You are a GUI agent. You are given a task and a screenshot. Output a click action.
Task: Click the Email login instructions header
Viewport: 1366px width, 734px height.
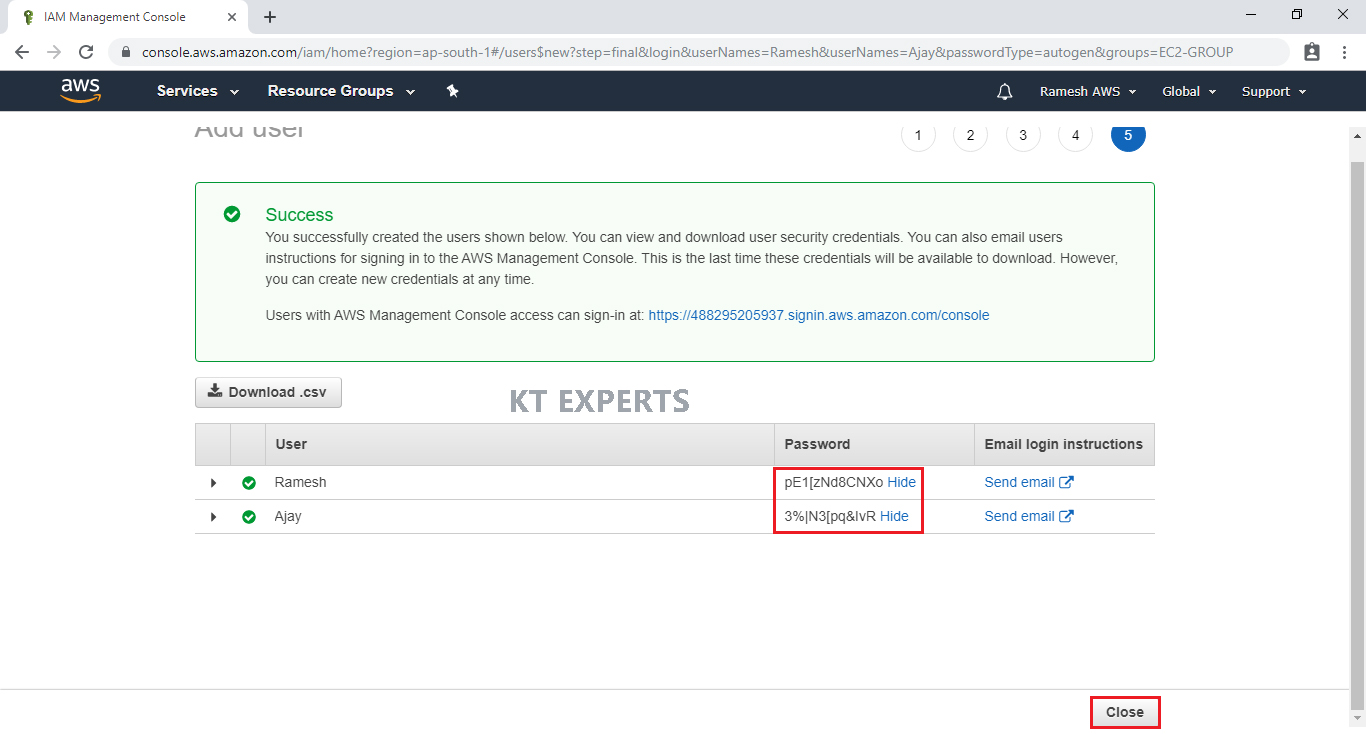pyautogui.click(x=1063, y=444)
